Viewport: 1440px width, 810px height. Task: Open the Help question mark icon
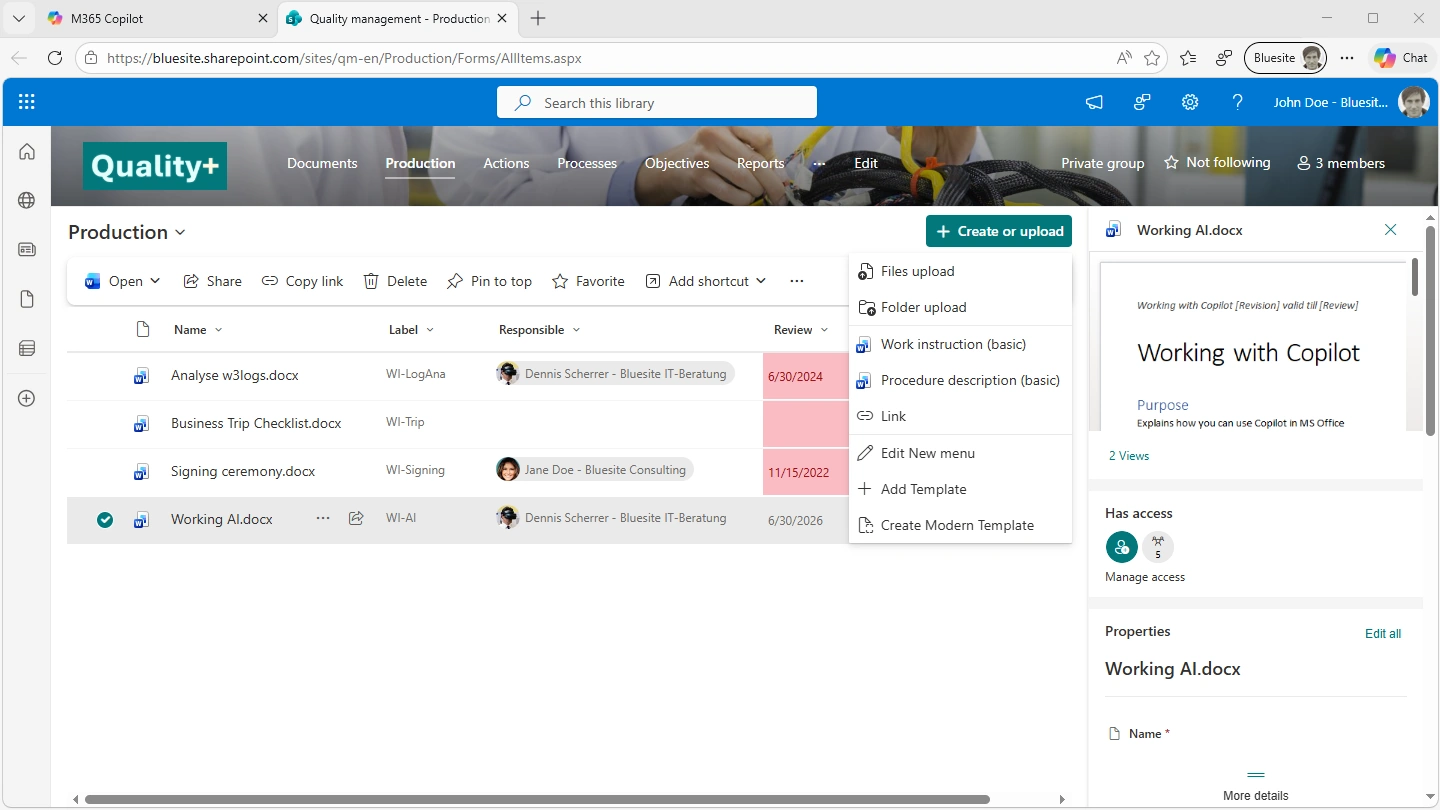tap(1238, 101)
